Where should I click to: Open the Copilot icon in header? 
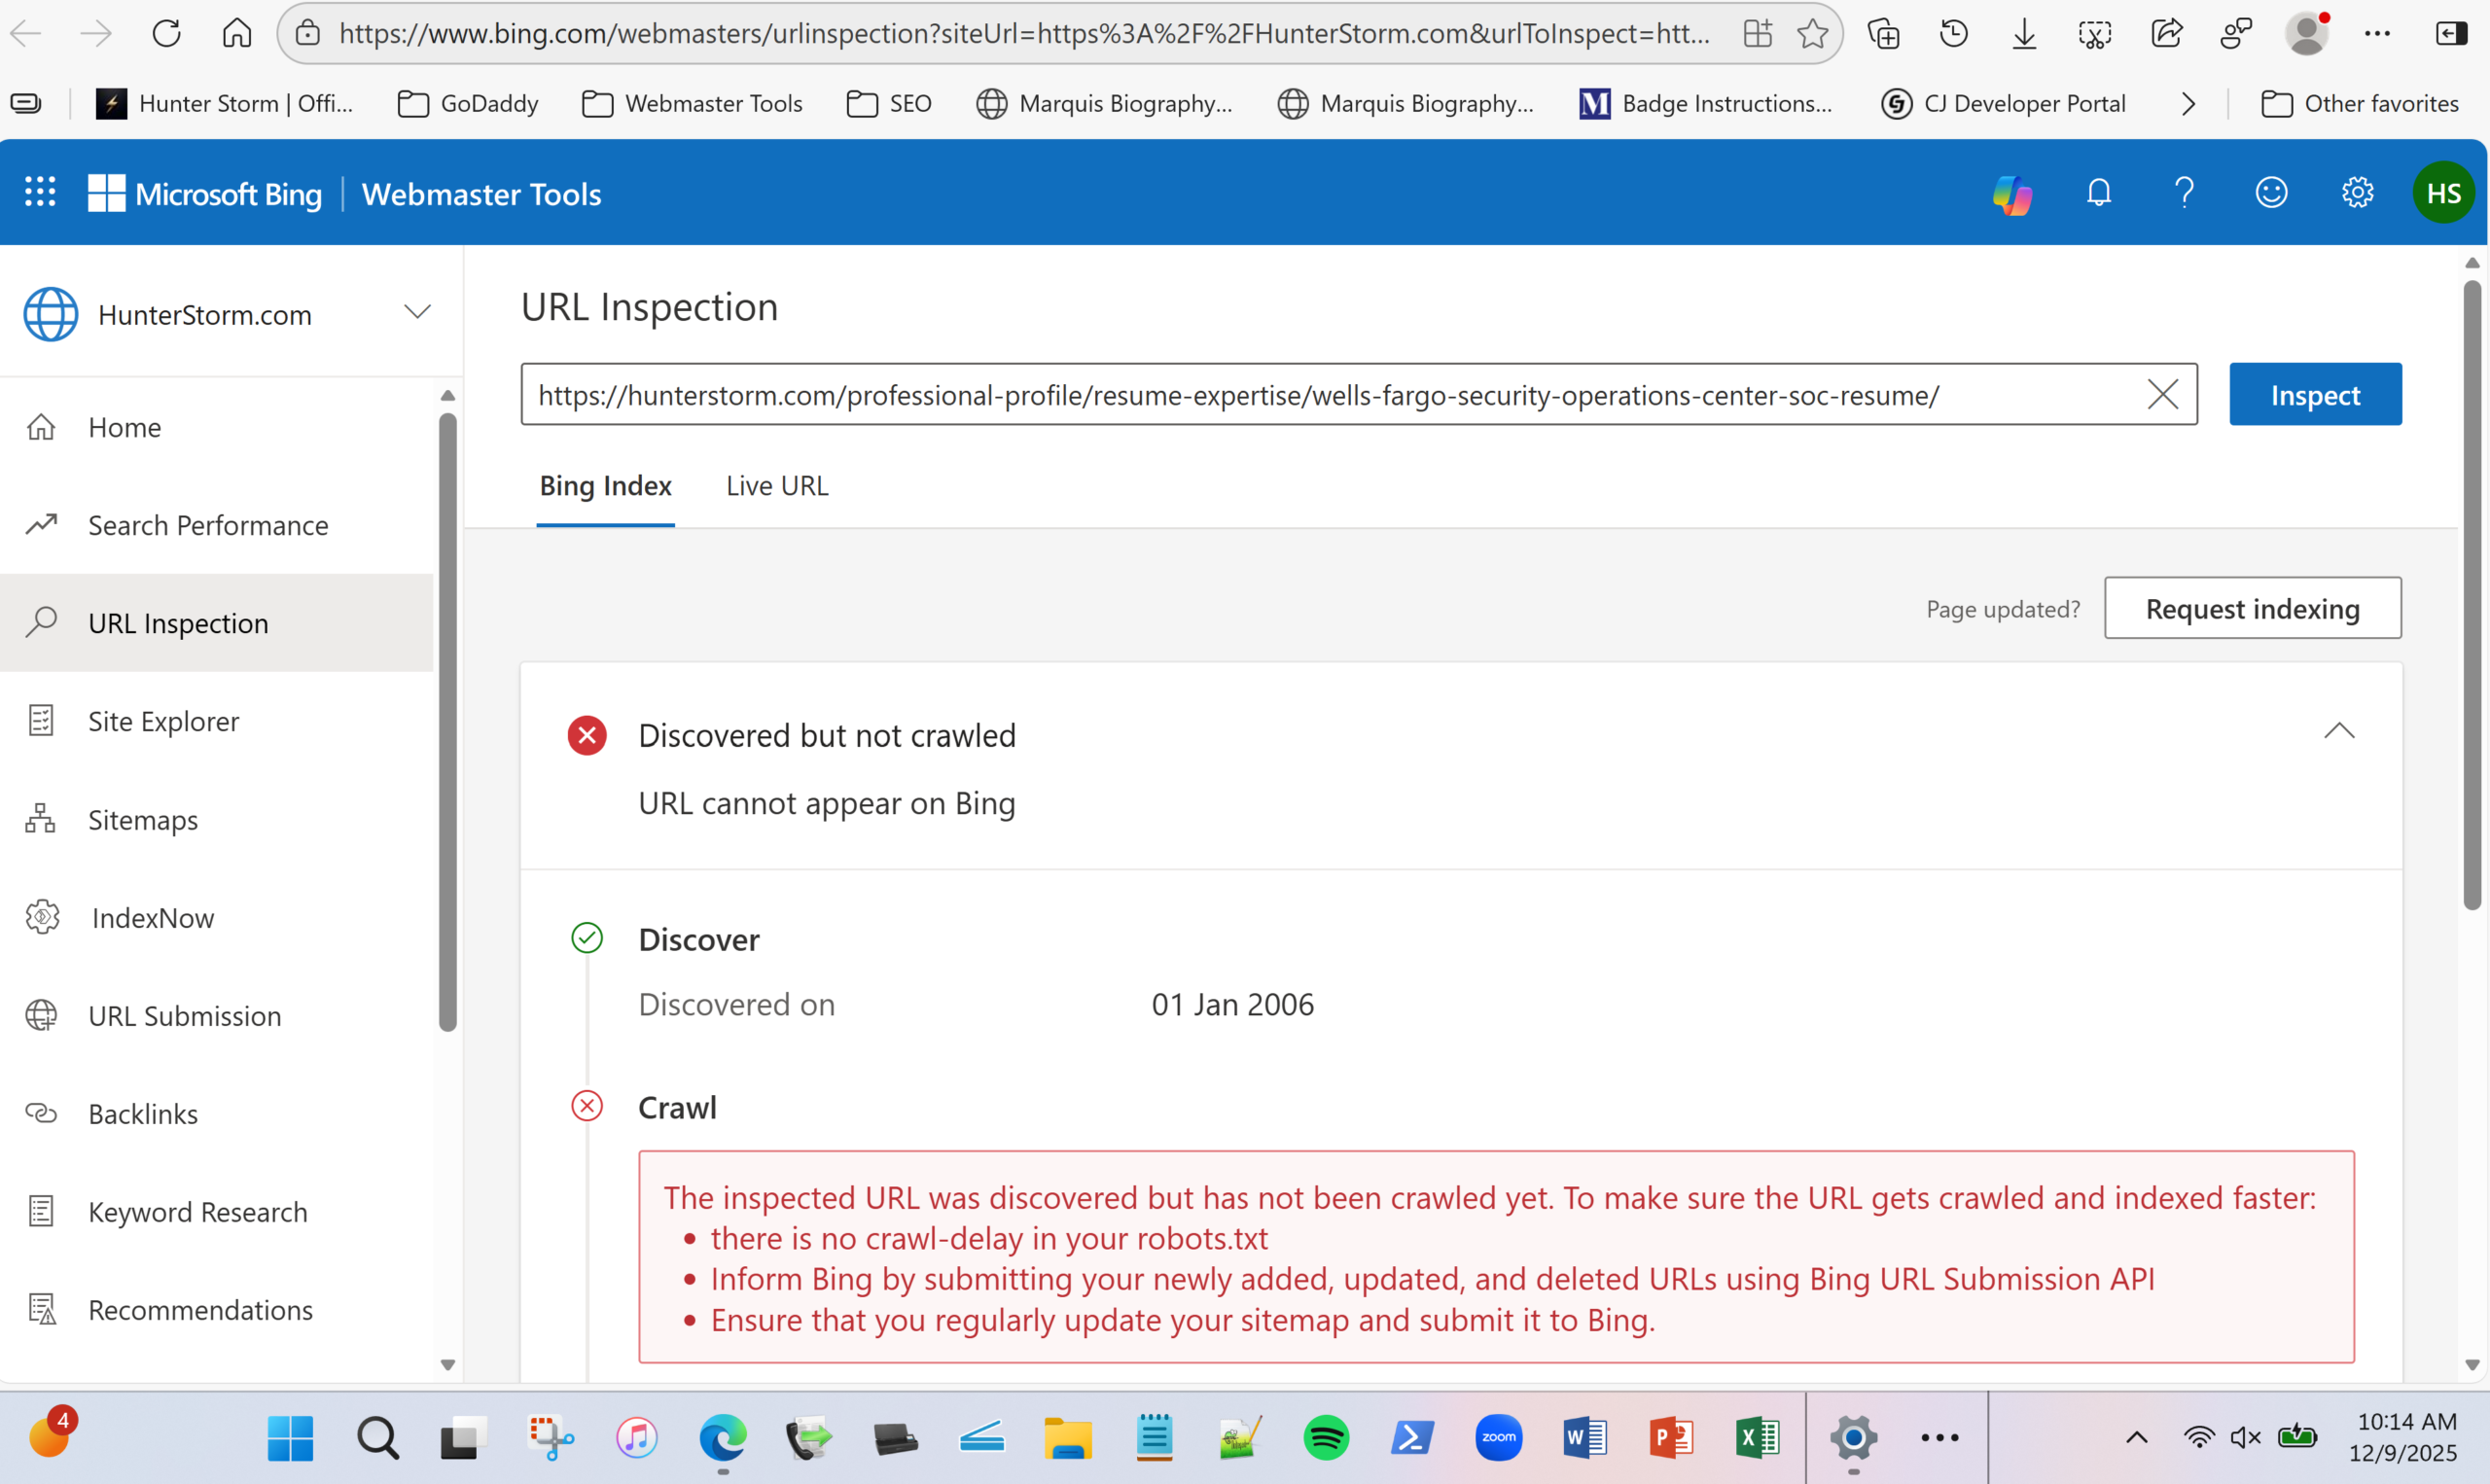point(2012,194)
